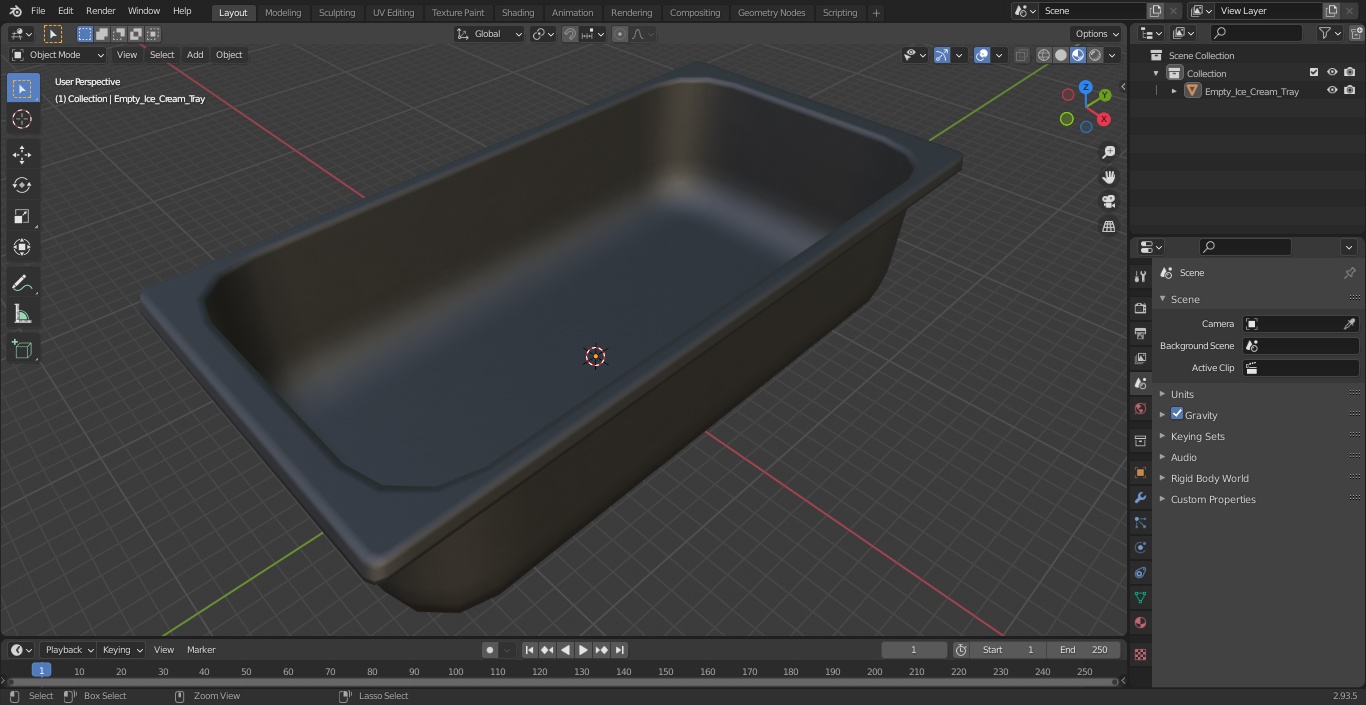
Task: Open the Physics properties tab
Action: pos(1140,547)
